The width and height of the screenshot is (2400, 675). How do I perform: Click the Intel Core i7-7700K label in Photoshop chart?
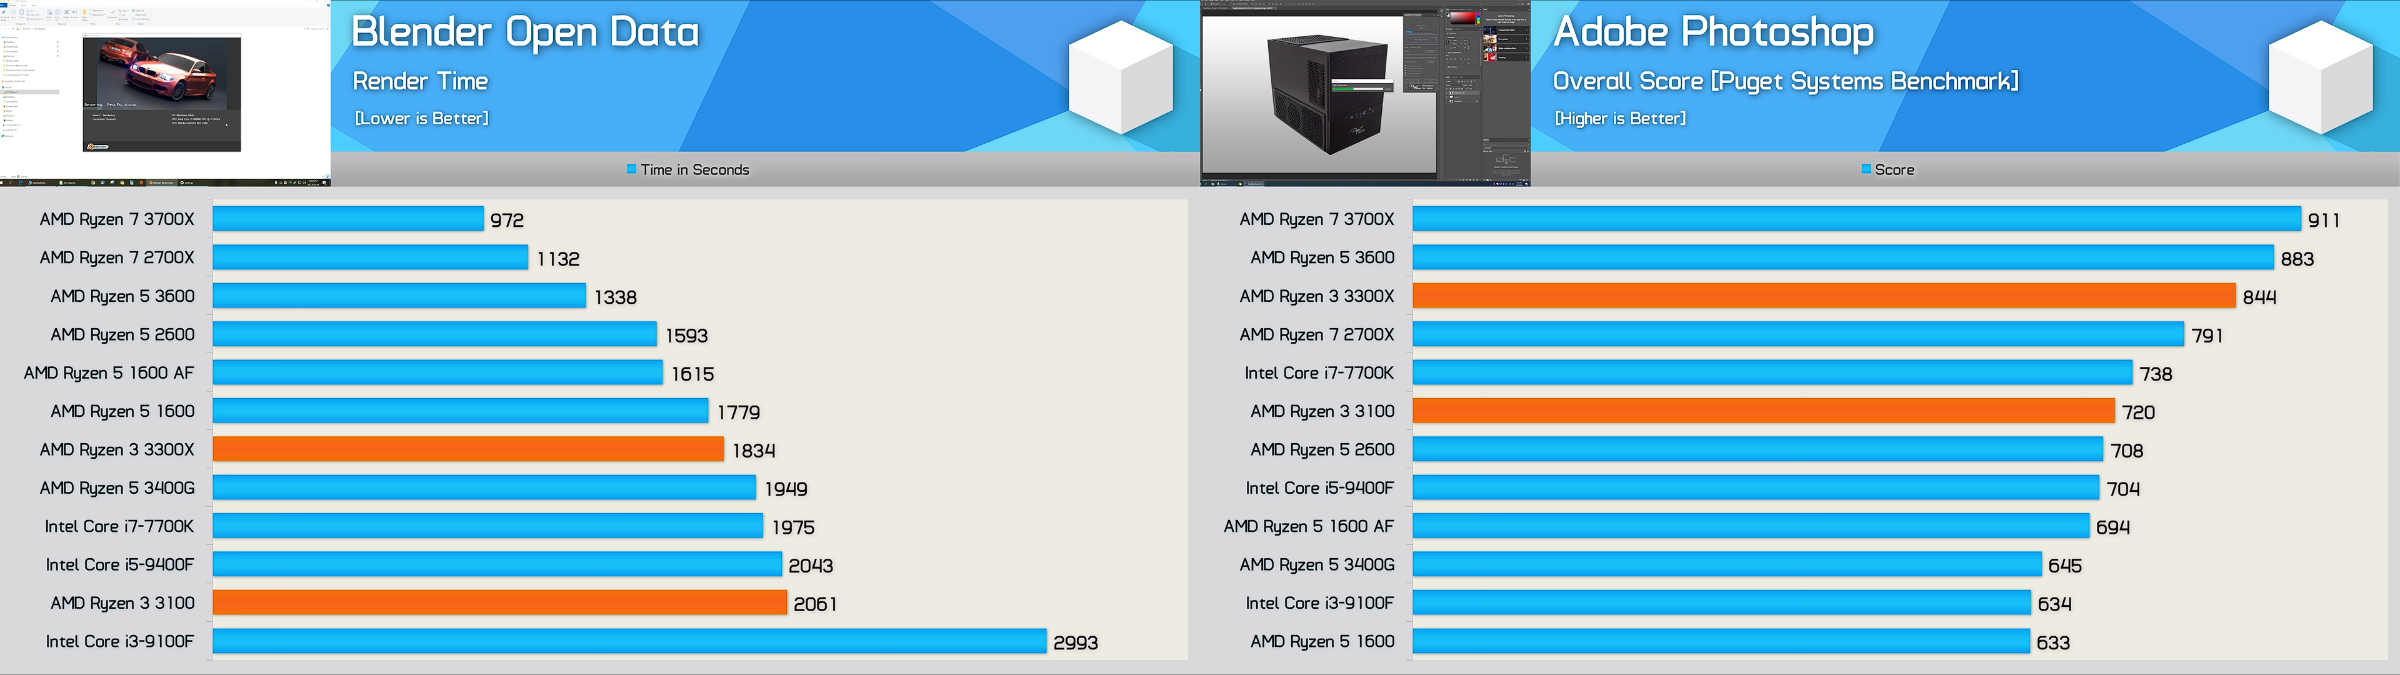(x=1319, y=373)
